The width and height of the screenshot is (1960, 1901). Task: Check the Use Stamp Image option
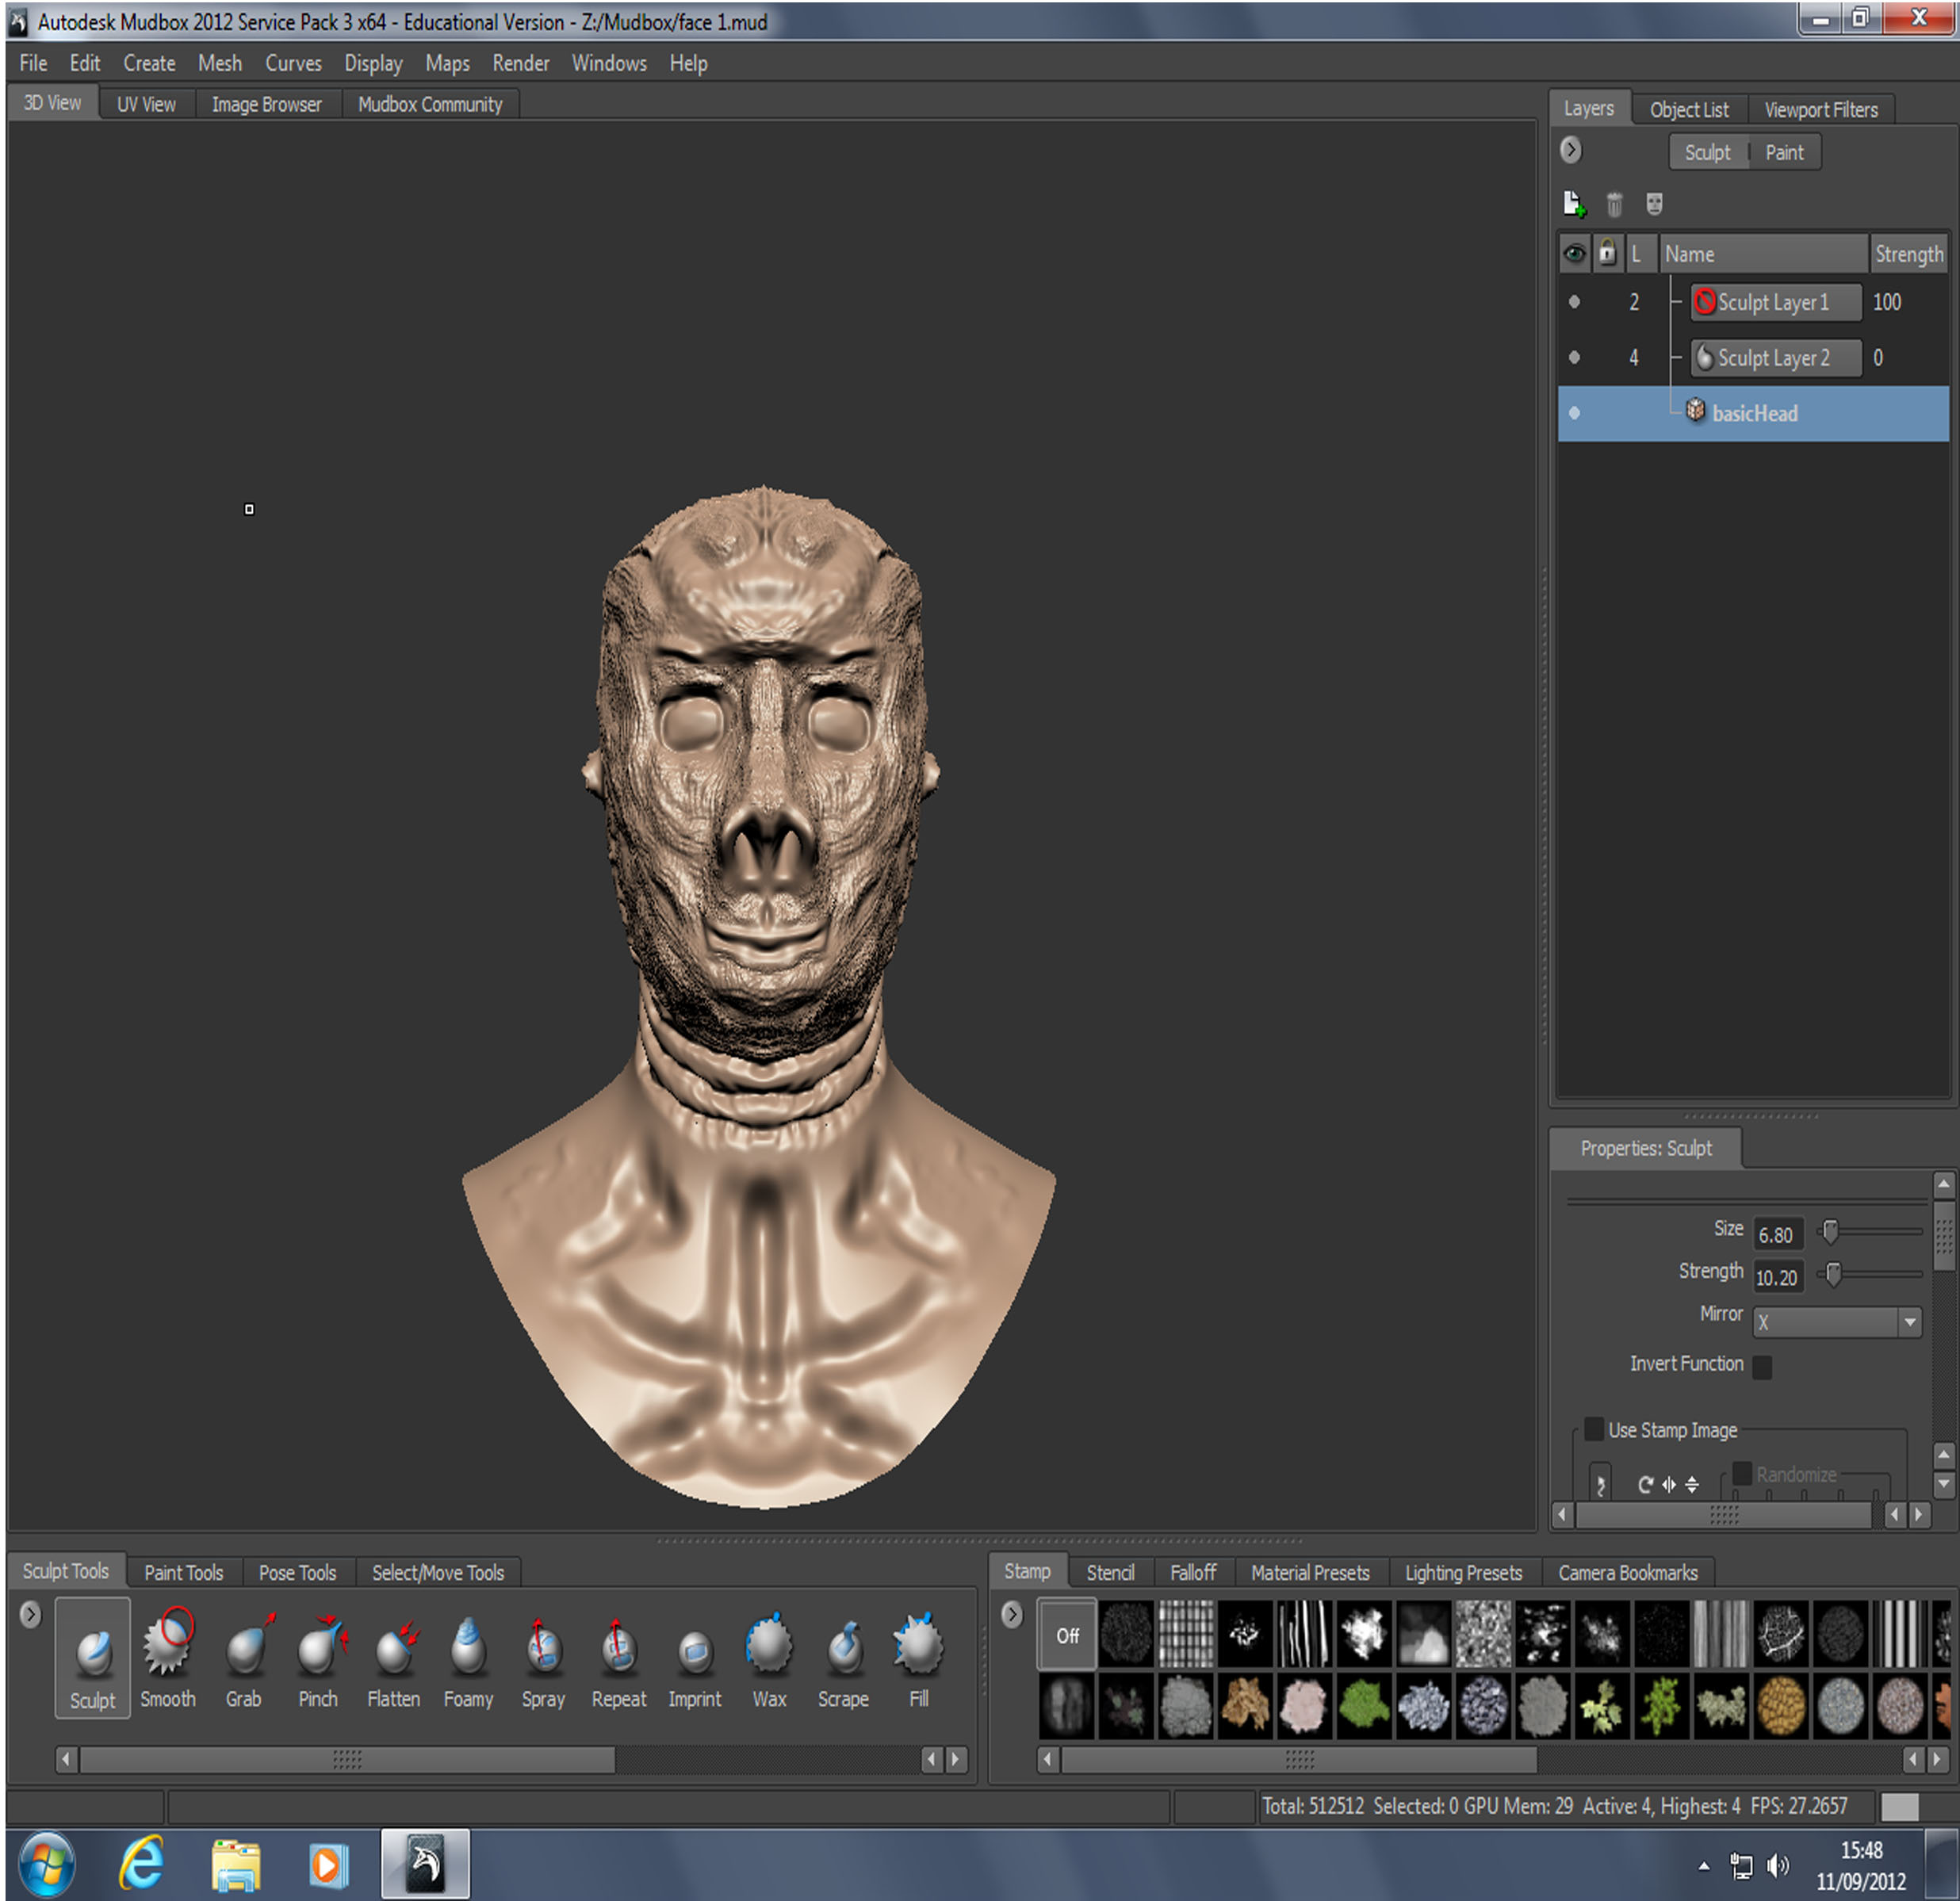(1595, 1429)
